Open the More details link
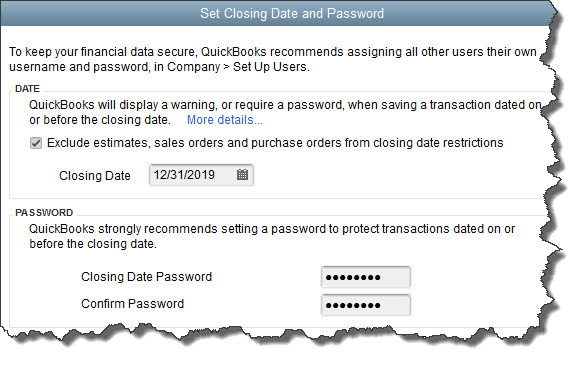Image resolution: width=586 pixels, height=365 pixels. pos(225,120)
